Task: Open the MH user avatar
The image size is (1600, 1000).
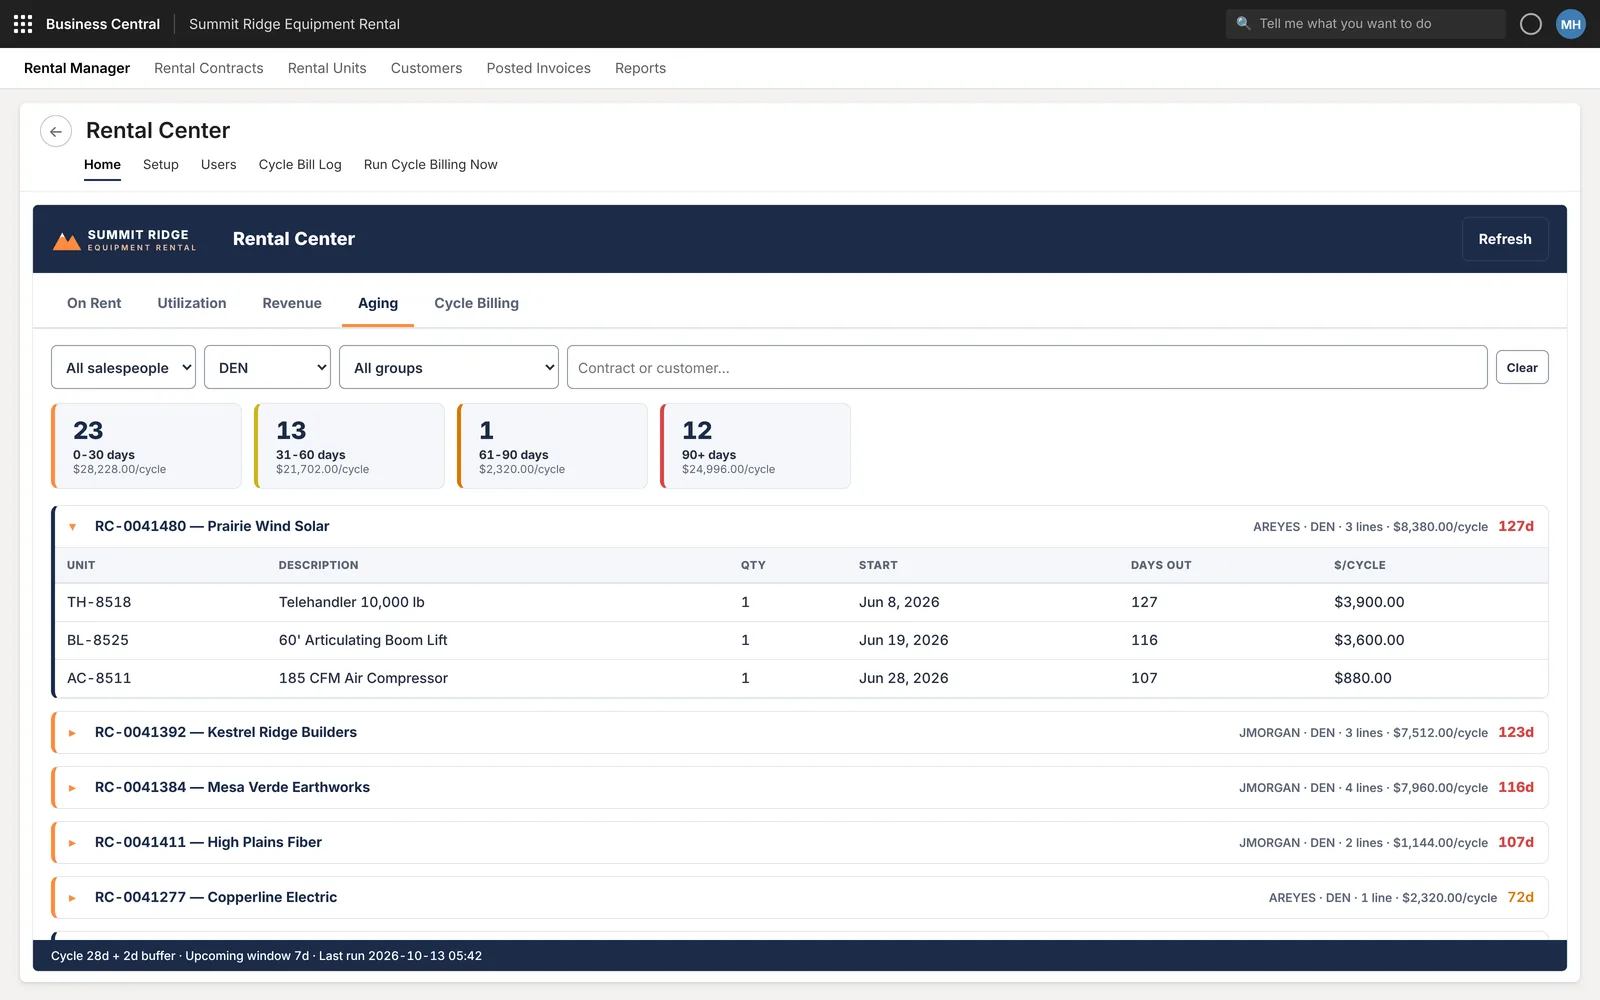Action: (x=1571, y=24)
